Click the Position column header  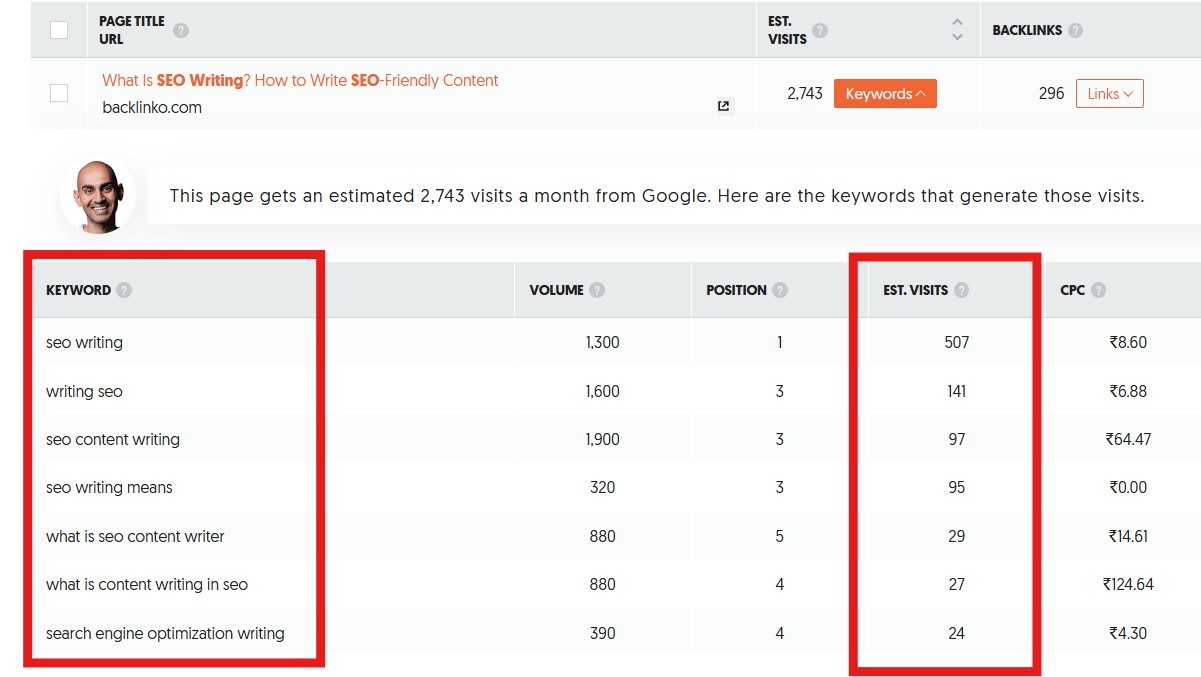point(736,290)
